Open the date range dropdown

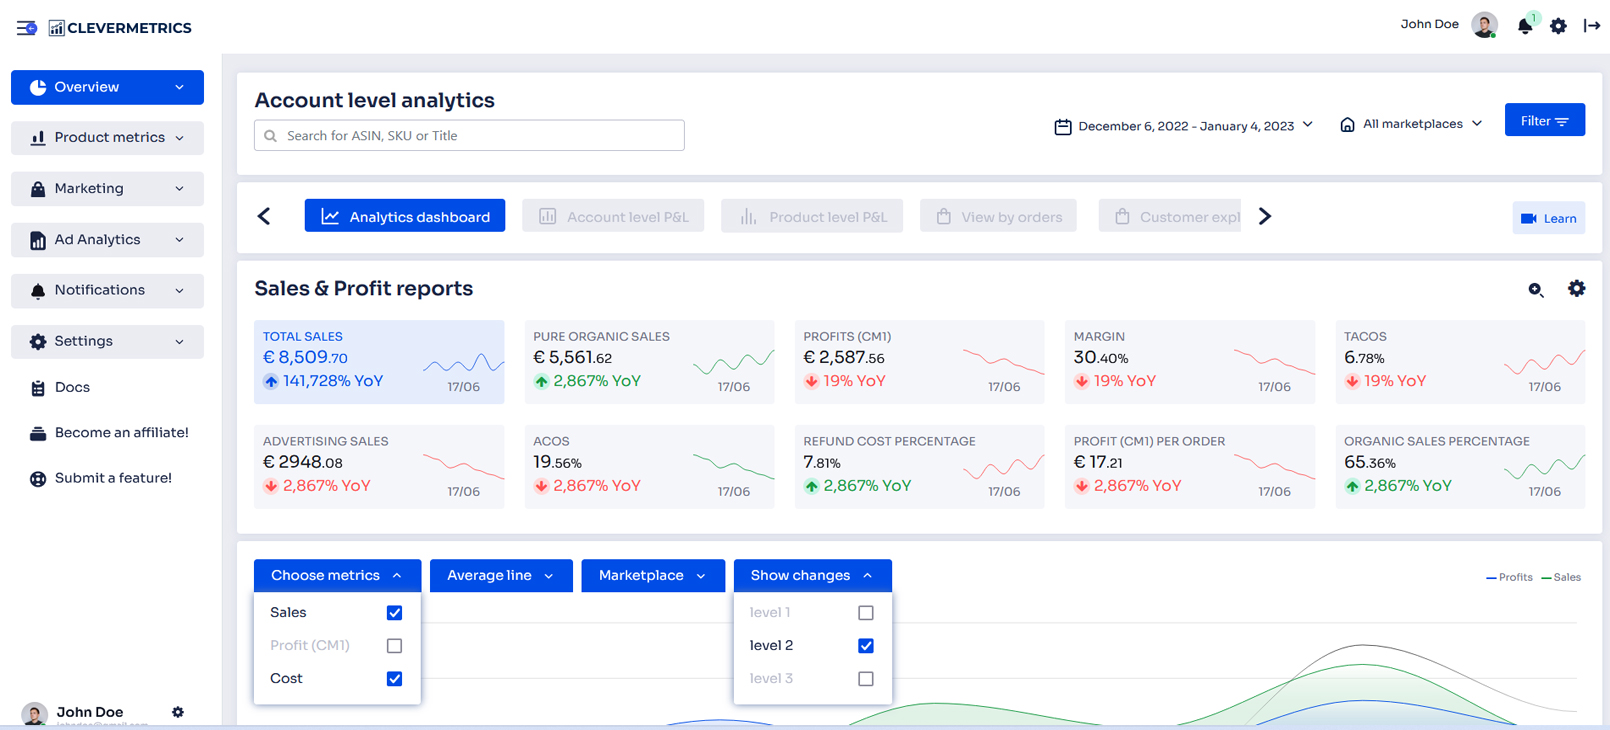click(x=1184, y=126)
